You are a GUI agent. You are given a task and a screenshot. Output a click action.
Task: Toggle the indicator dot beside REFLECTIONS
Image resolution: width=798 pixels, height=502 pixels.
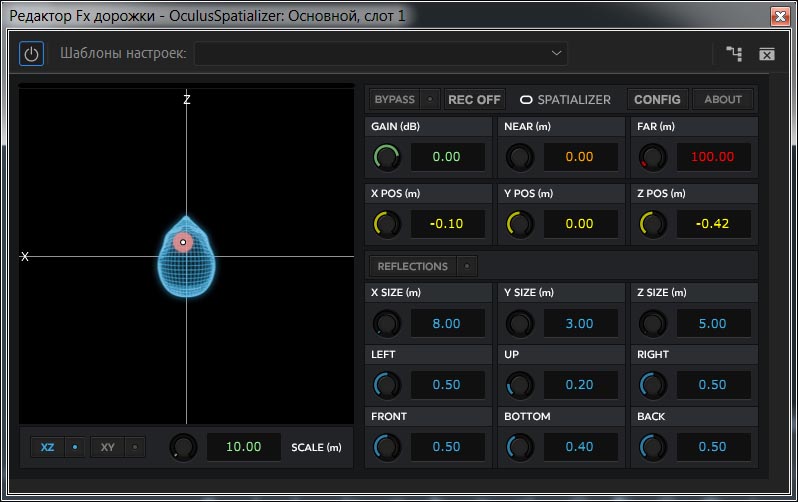(x=467, y=266)
